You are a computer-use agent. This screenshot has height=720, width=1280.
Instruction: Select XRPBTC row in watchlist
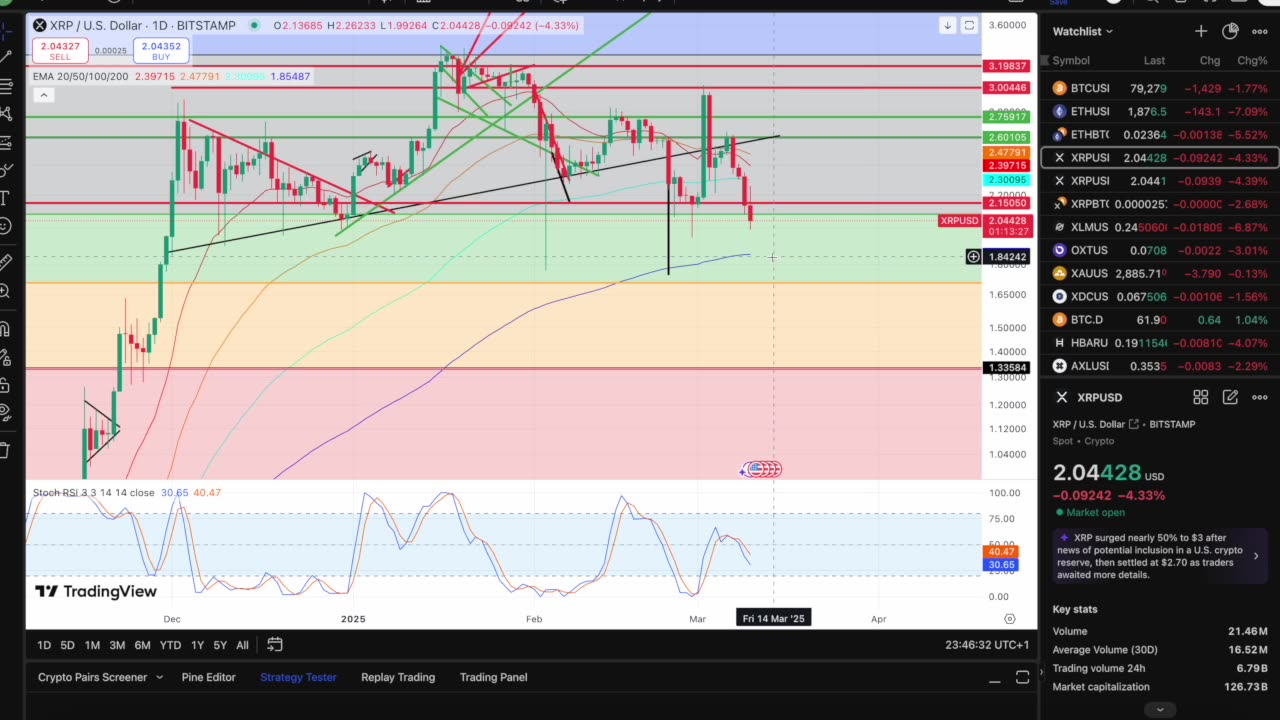pyautogui.click(x=1160, y=204)
